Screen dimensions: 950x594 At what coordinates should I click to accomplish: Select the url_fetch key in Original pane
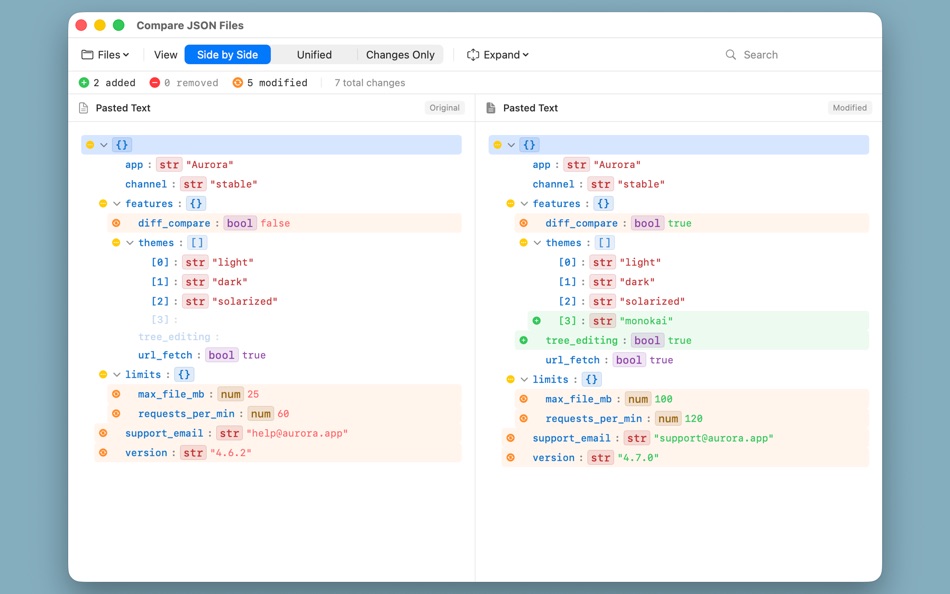[165, 355]
